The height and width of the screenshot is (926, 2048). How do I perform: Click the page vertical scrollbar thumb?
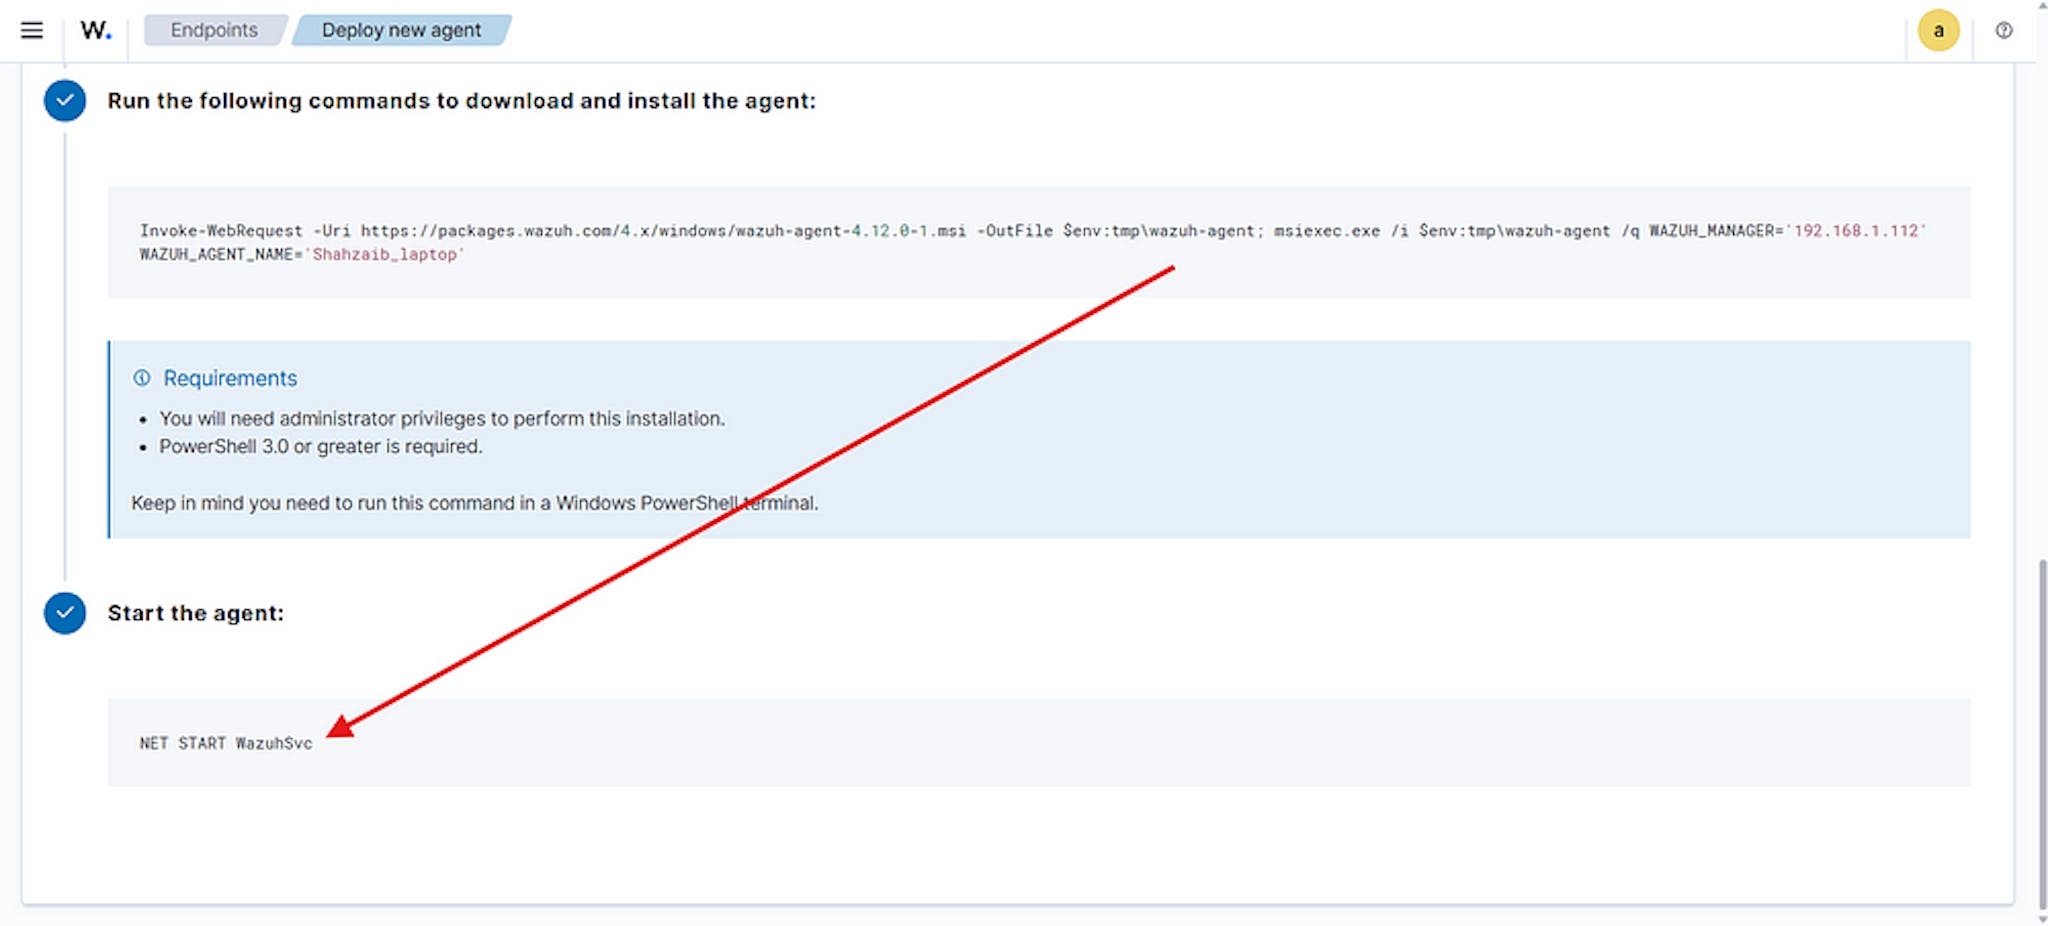pos(2042,735)
